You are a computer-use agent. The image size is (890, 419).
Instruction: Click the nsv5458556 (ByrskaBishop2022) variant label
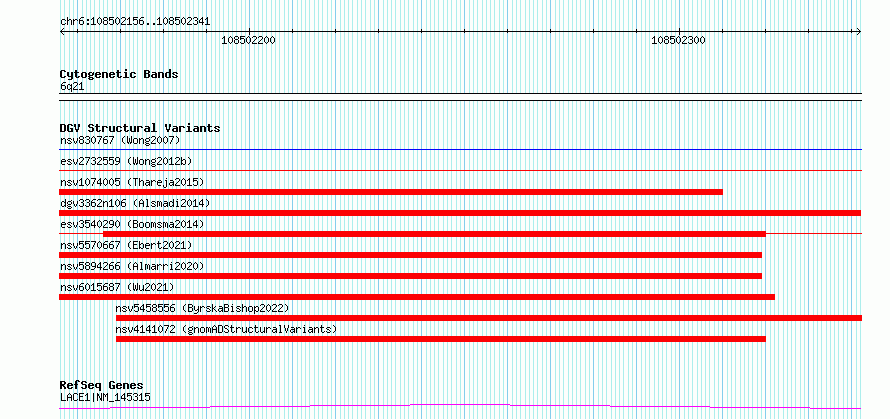point(203,308)
